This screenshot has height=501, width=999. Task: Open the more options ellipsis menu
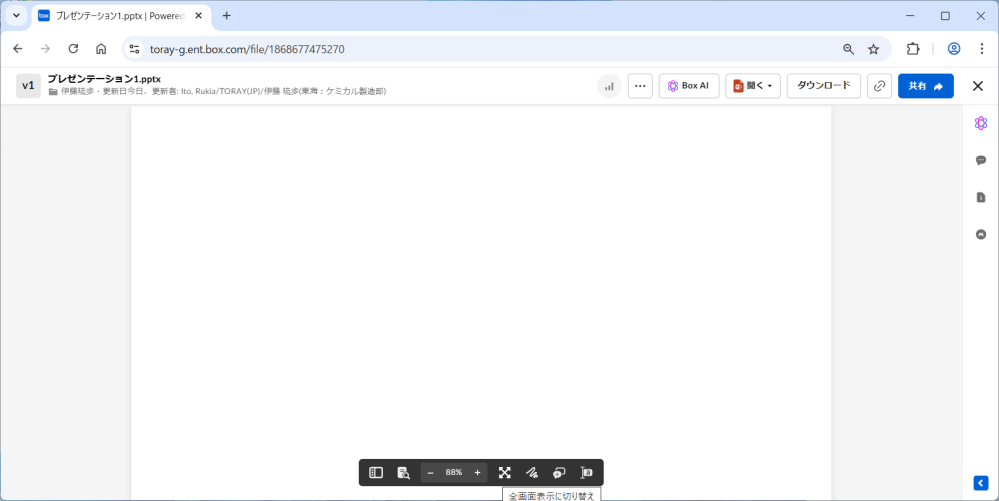coord(640,86)
